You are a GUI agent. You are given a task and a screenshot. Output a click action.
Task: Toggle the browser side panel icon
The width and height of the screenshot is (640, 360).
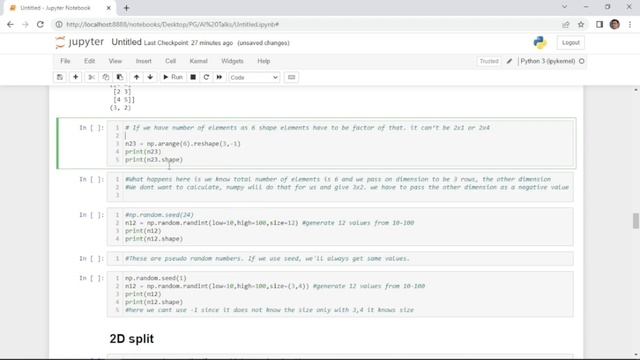tap(599, 24)
